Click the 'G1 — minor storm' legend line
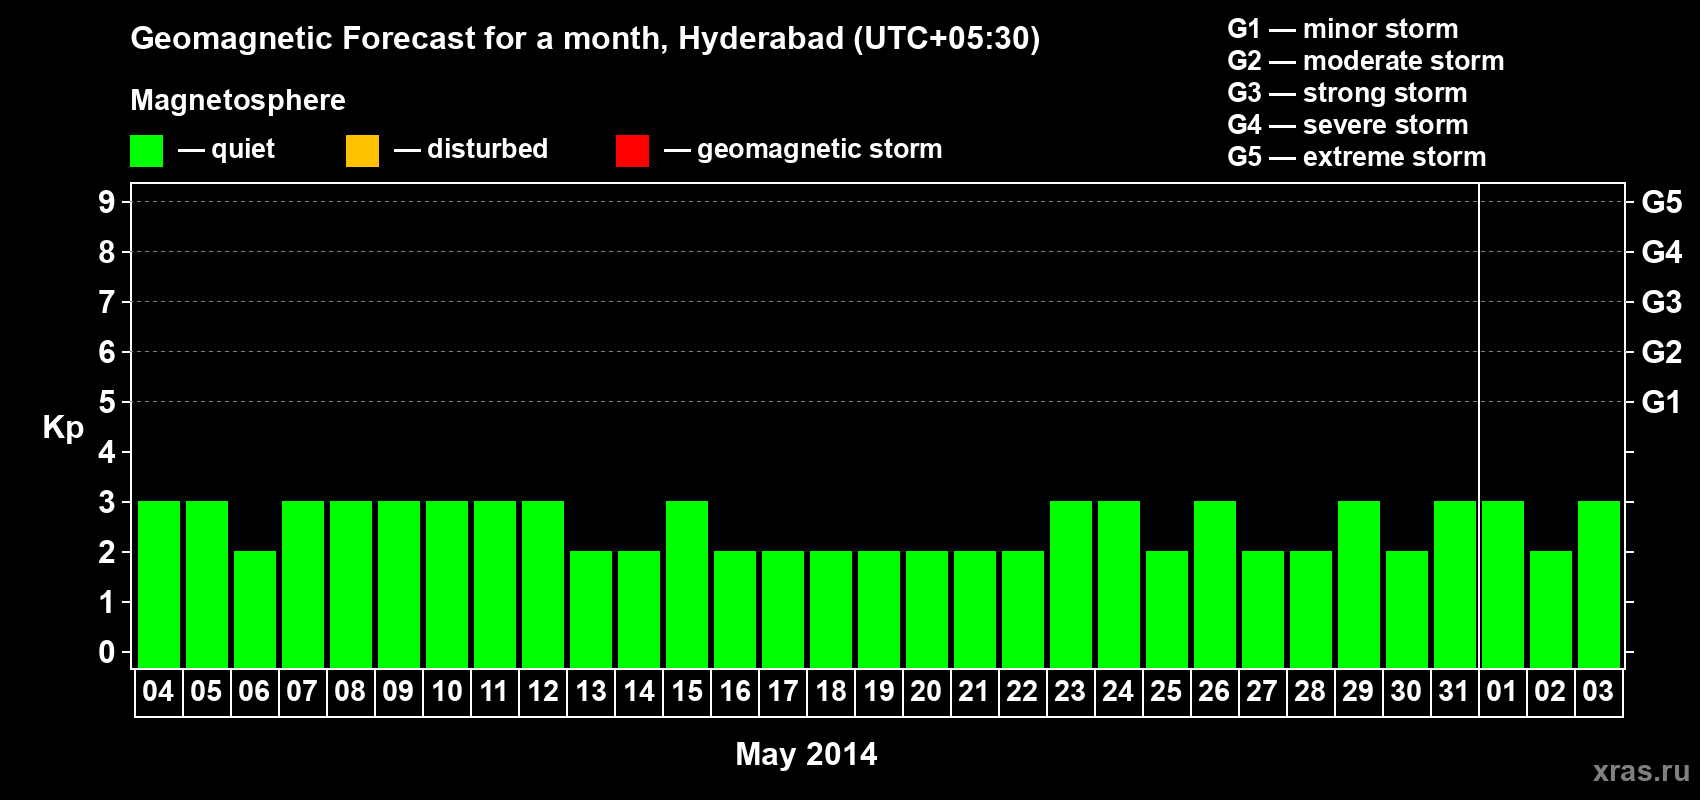Screen dimensions: 1700x800 coord(1343,29)
